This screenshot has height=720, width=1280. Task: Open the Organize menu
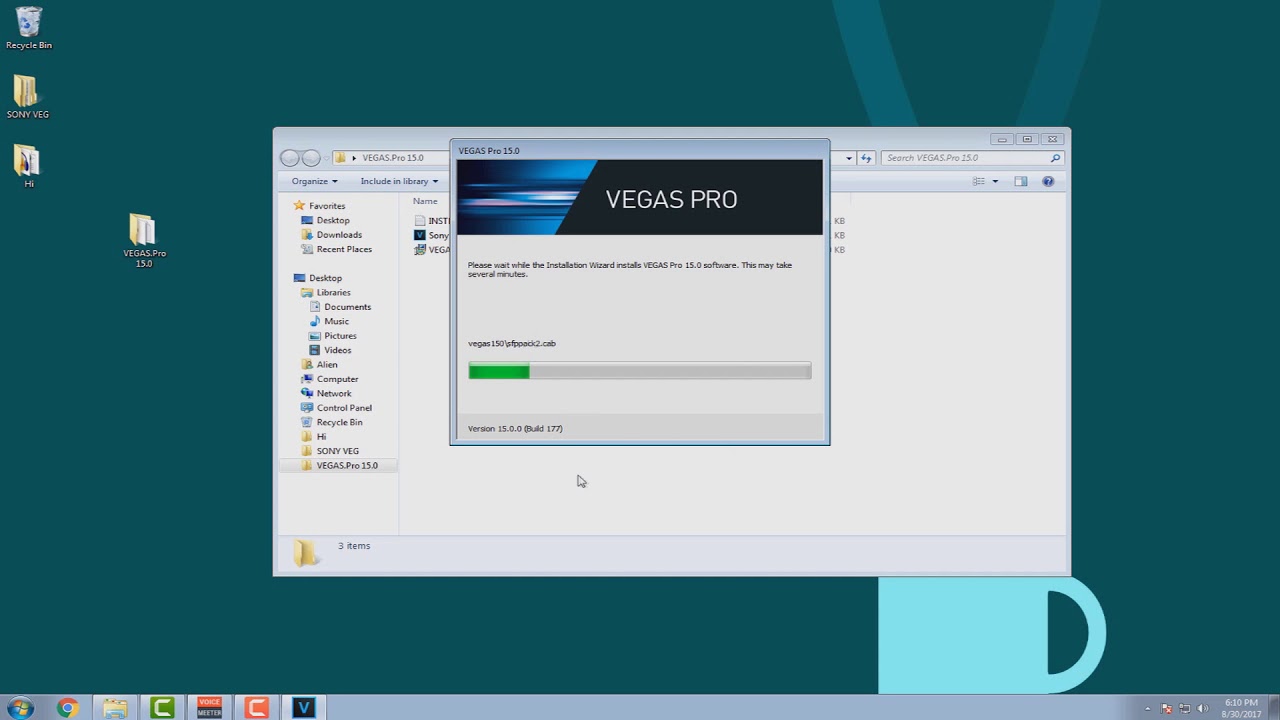point(314,181)
